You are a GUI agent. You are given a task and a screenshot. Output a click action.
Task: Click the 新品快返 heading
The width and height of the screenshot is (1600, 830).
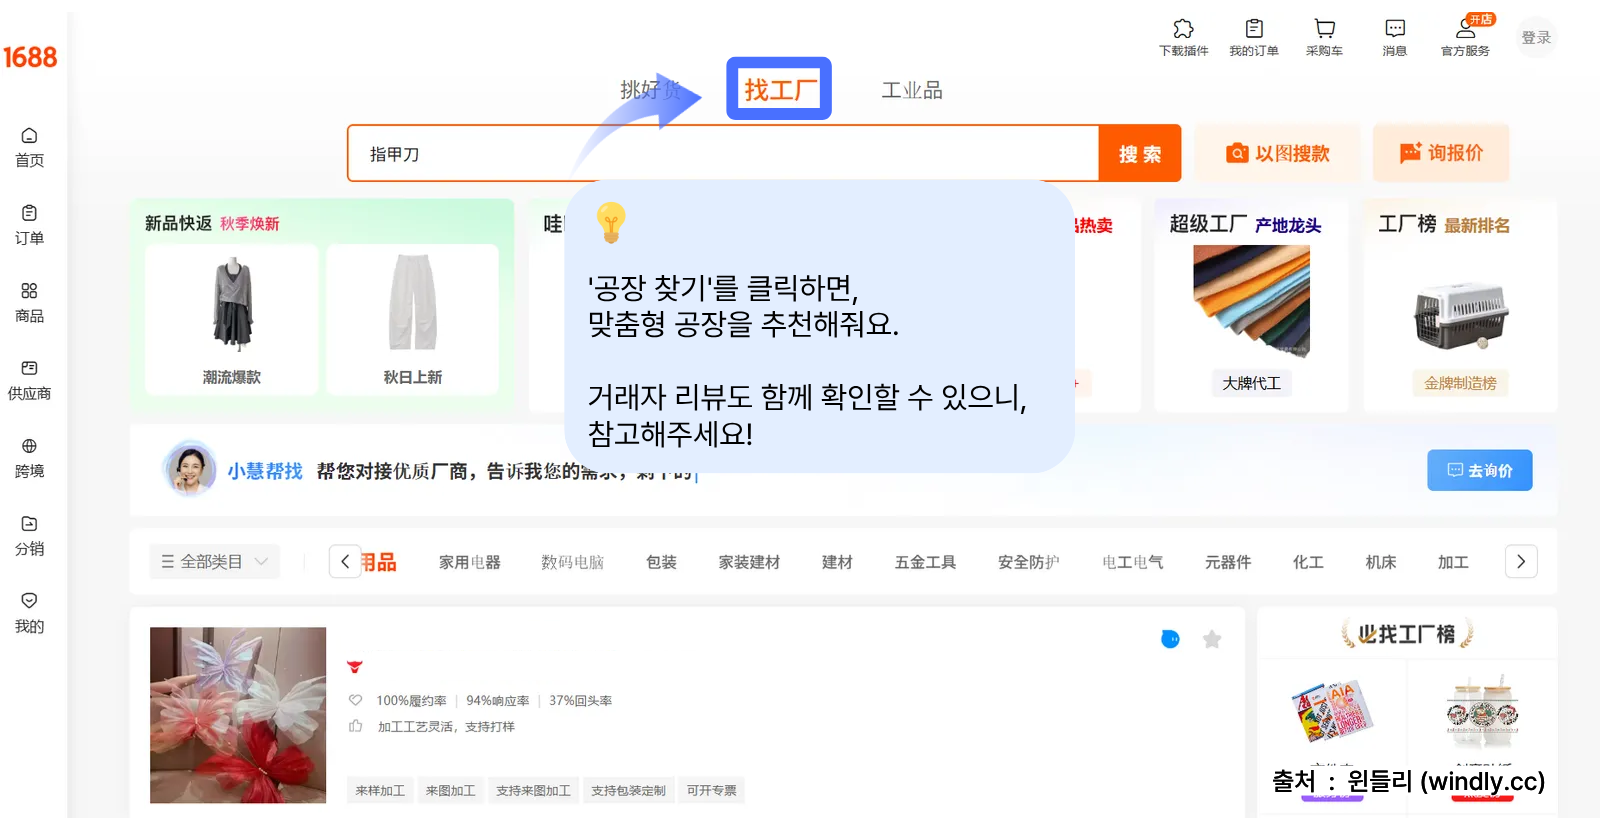(x=178, y=223)
